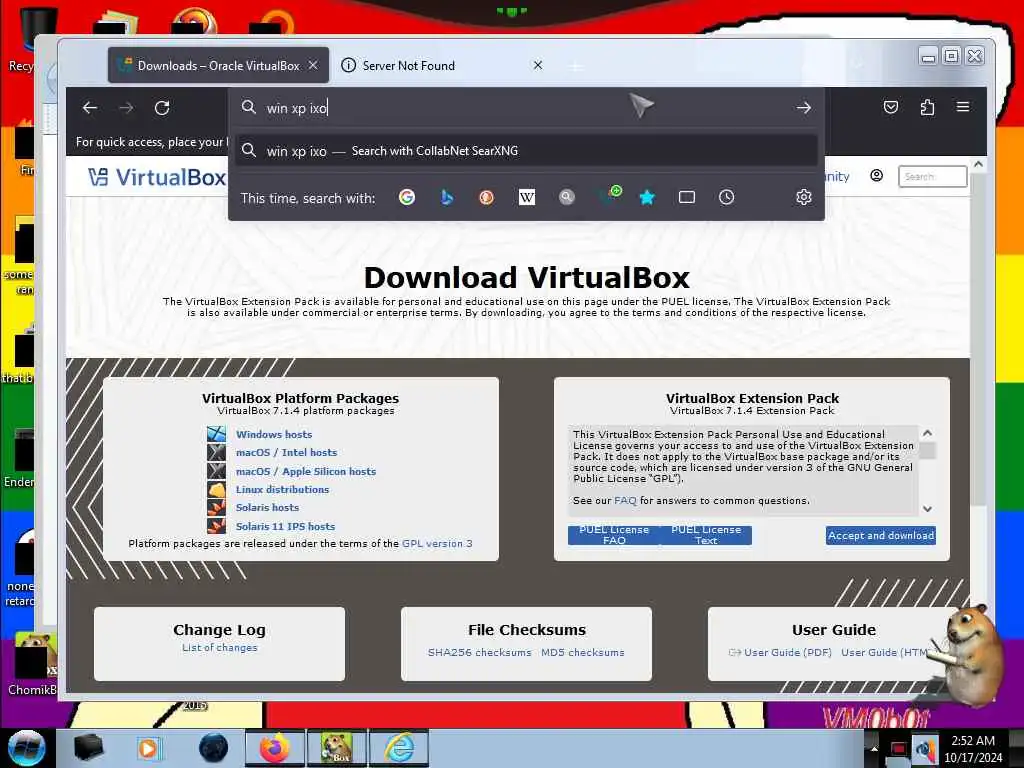Open GPL version 3 link
This screenshot has height=768, width=1024.
pos(437,543)
